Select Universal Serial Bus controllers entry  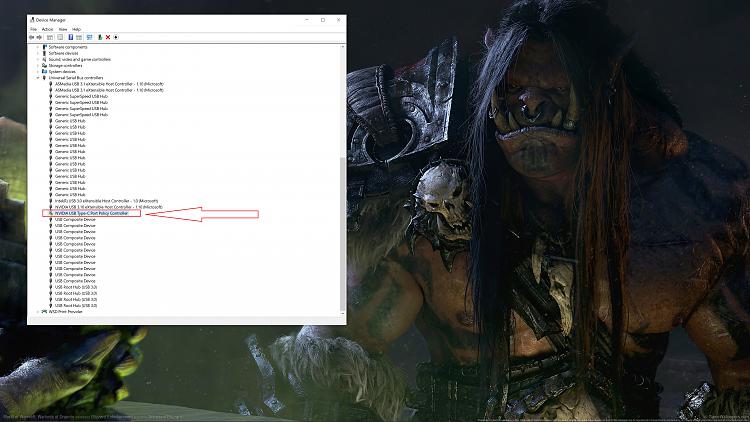(76, 78)
